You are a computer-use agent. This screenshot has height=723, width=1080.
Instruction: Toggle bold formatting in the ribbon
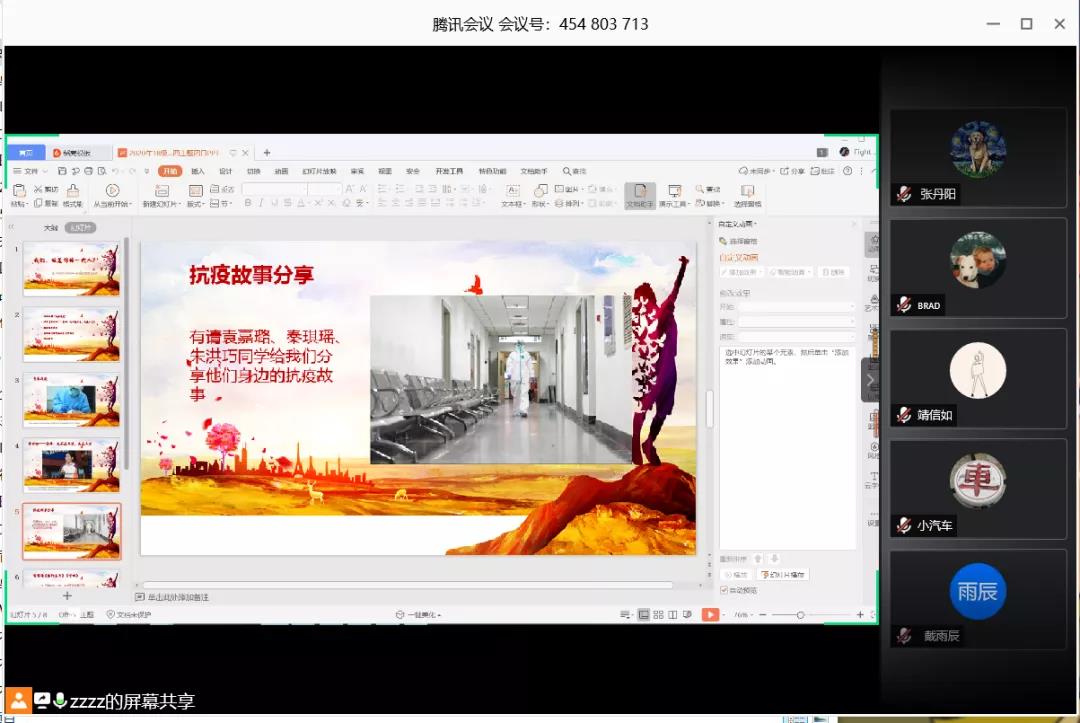point(248,203)
